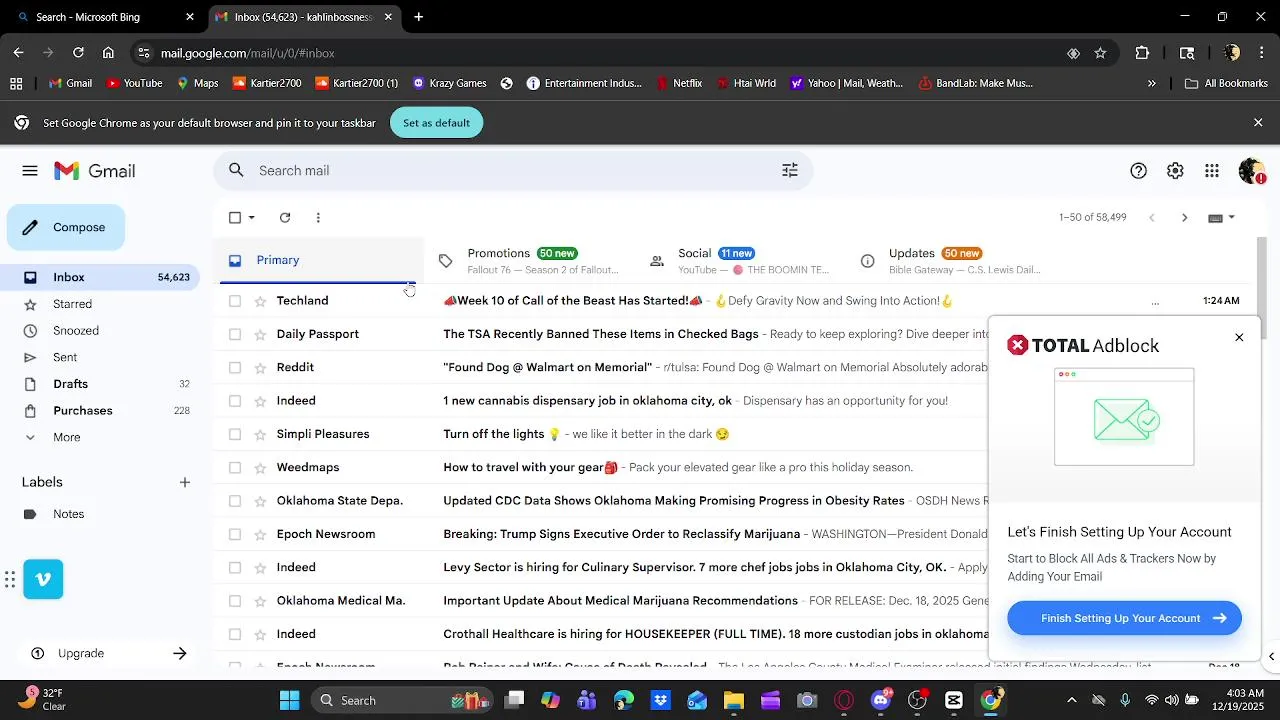Open Gmail Support help icon
The image size is (1280, 720).
click(1138, 171)
